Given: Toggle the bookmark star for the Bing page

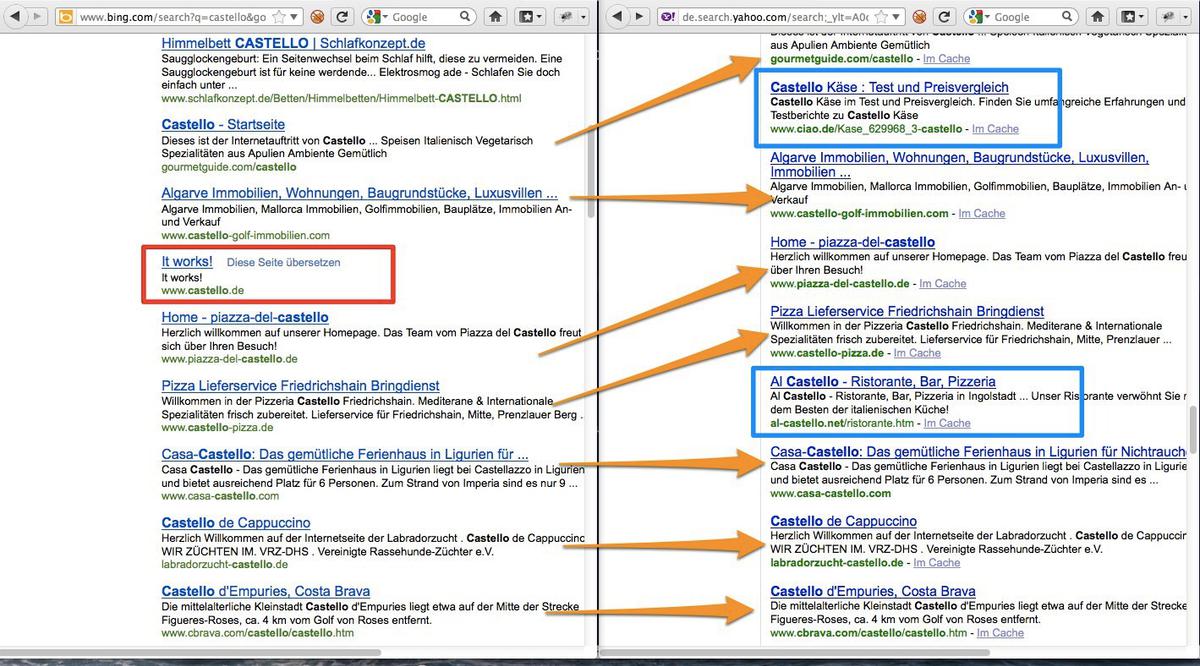Looking at the screenshot, I should tap(277, 16).
